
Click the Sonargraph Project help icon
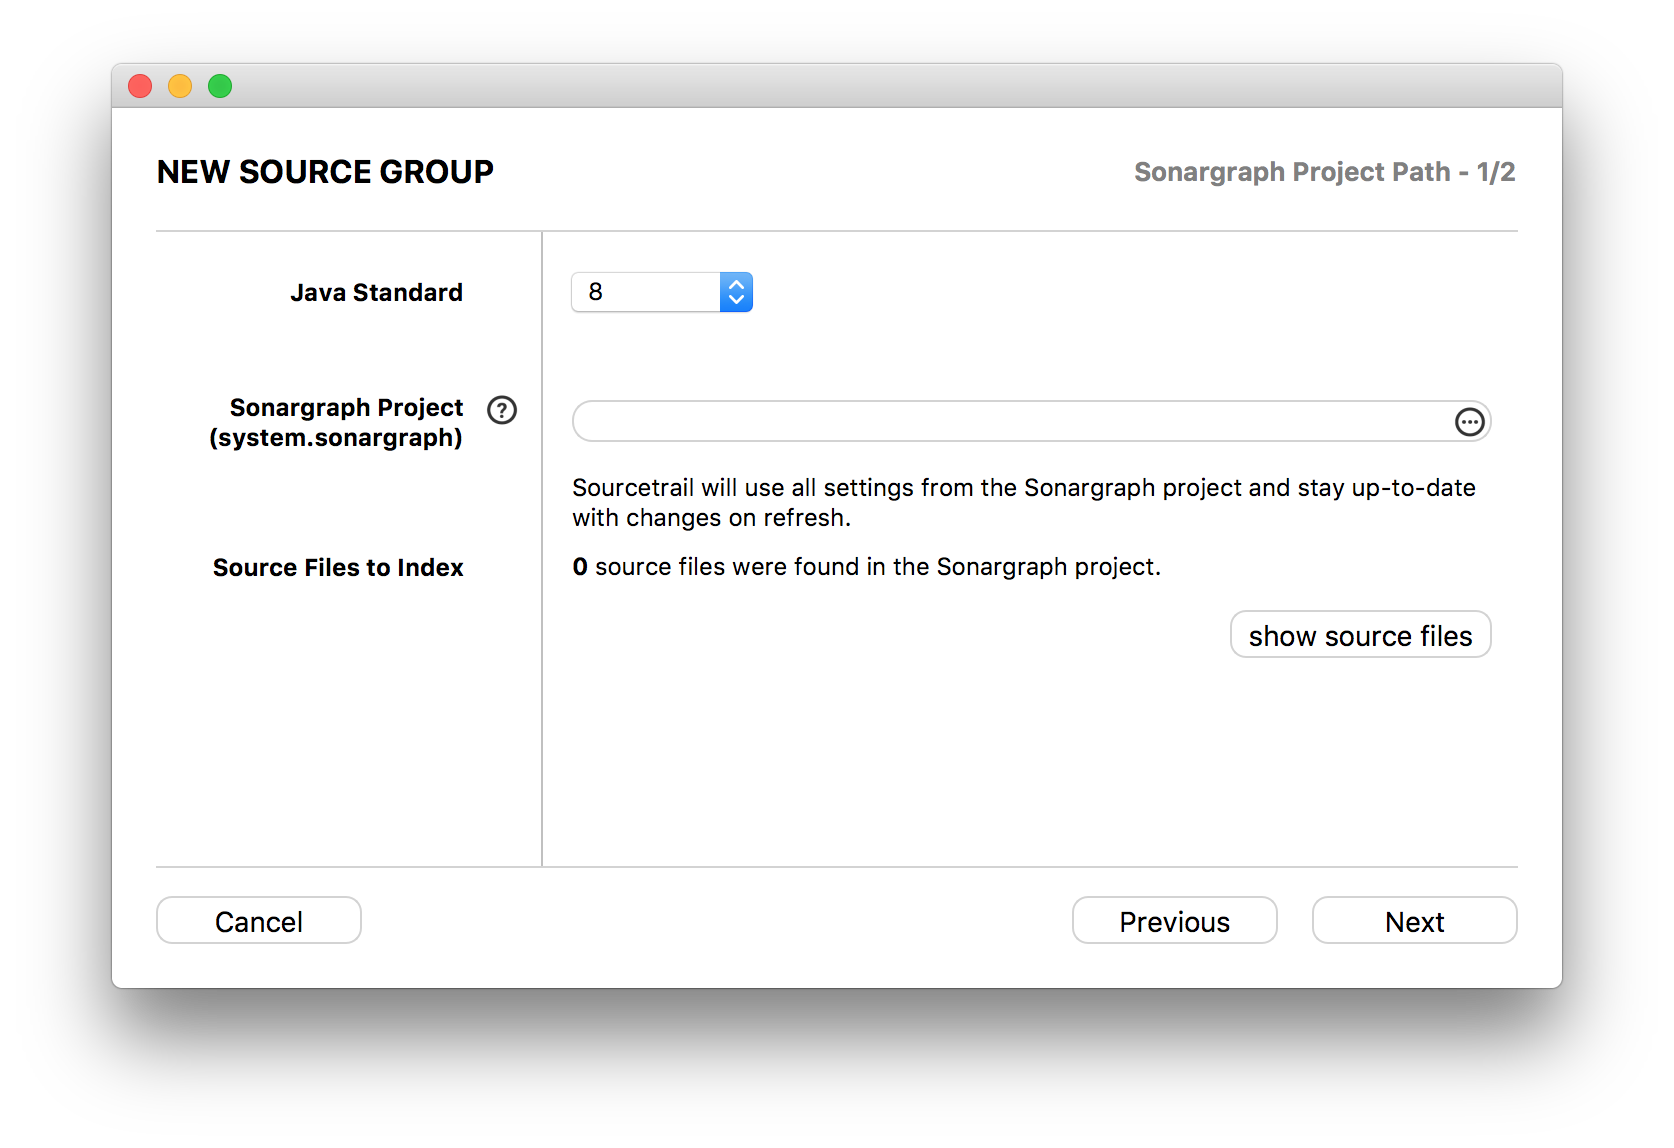click(502, 410)
